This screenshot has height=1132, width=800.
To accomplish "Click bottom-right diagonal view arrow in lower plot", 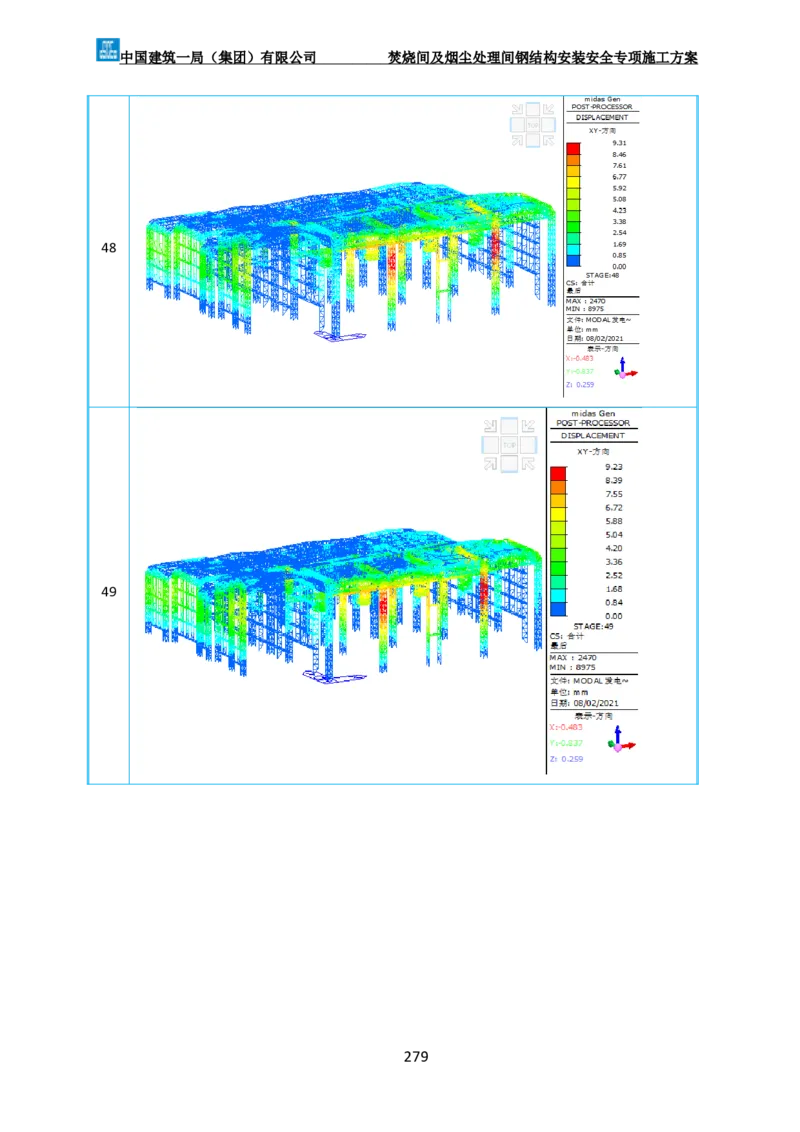I will pyautogui.click(x=528, y=463).
